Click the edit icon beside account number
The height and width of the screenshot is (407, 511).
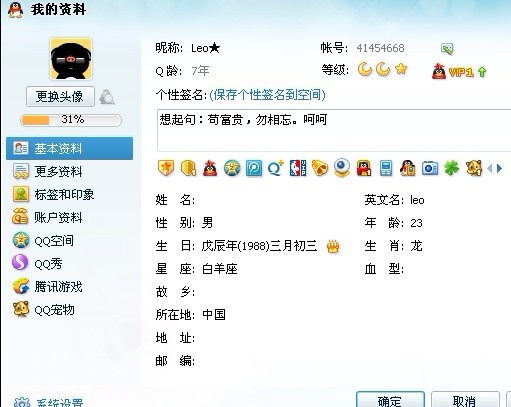tap(447, 49)
